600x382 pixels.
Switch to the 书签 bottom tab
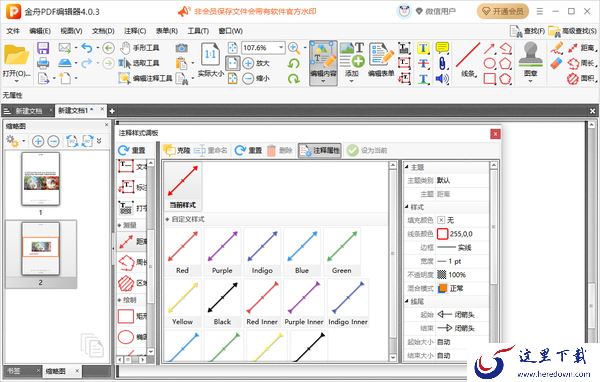[14, 371]
